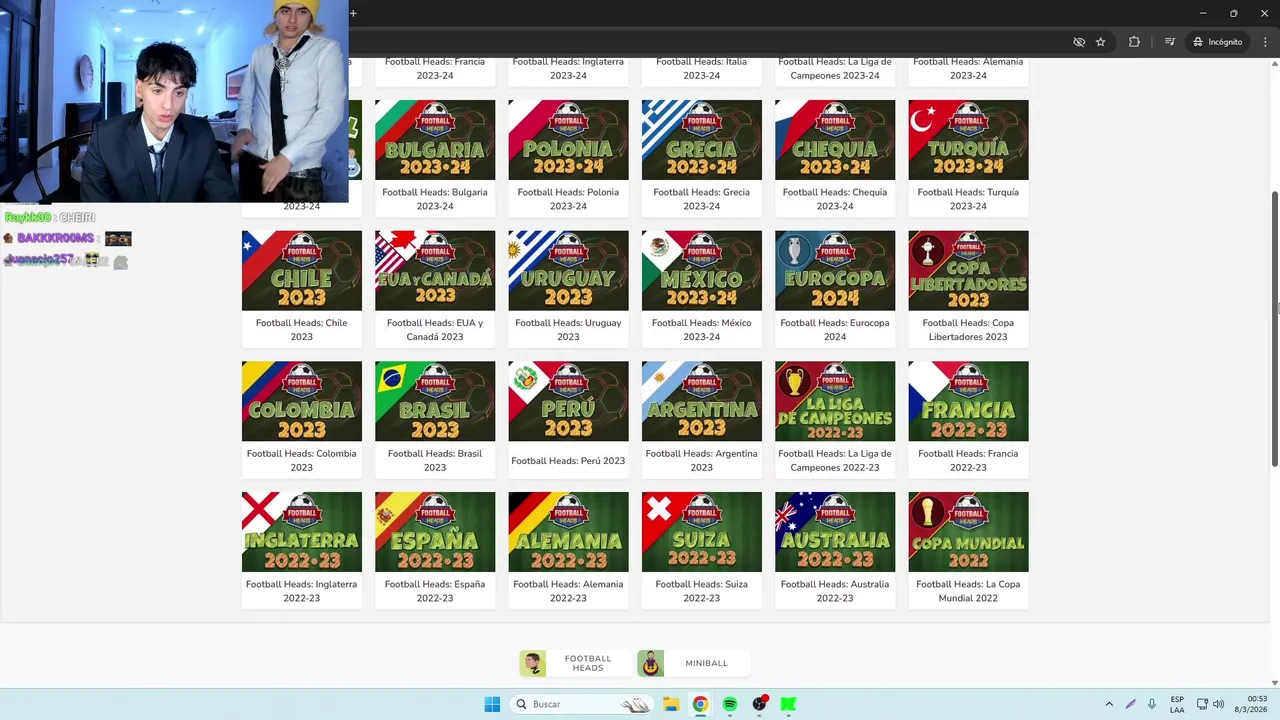Click the Football Heads category player icon

tap(533, 663)
